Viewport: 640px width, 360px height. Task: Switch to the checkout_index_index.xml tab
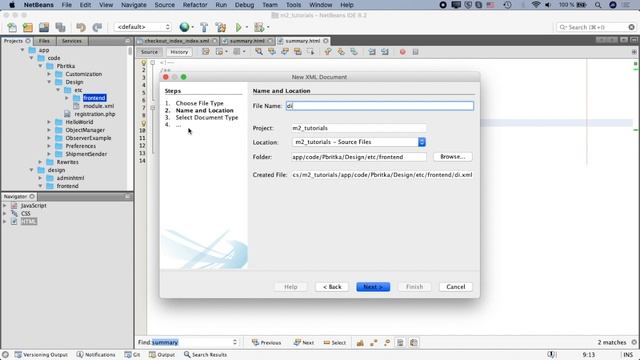tap(177, 41)
